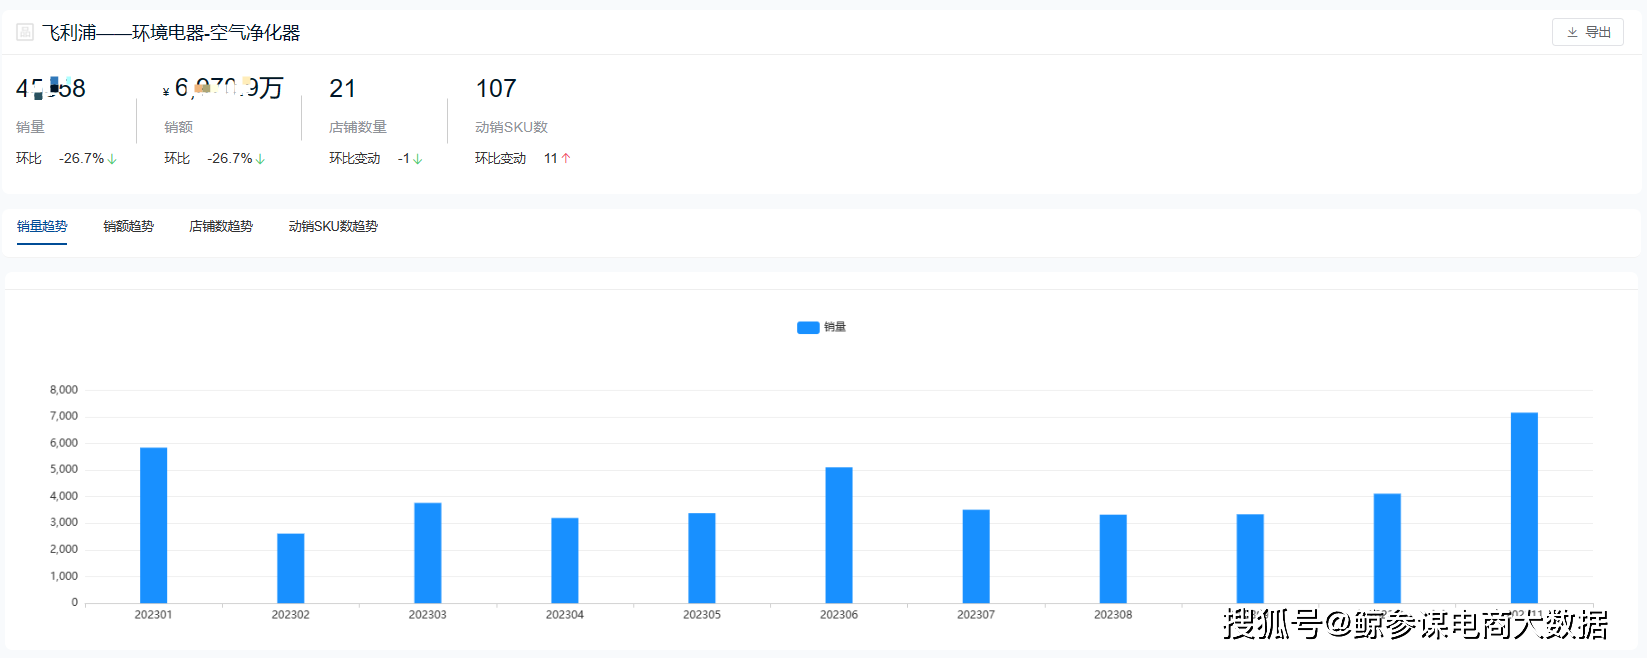This screenshot has height=658, width=1647.
Task: Click the 动销SKU数 value 107
Action: pyautogui.click(x=496, y=89)
